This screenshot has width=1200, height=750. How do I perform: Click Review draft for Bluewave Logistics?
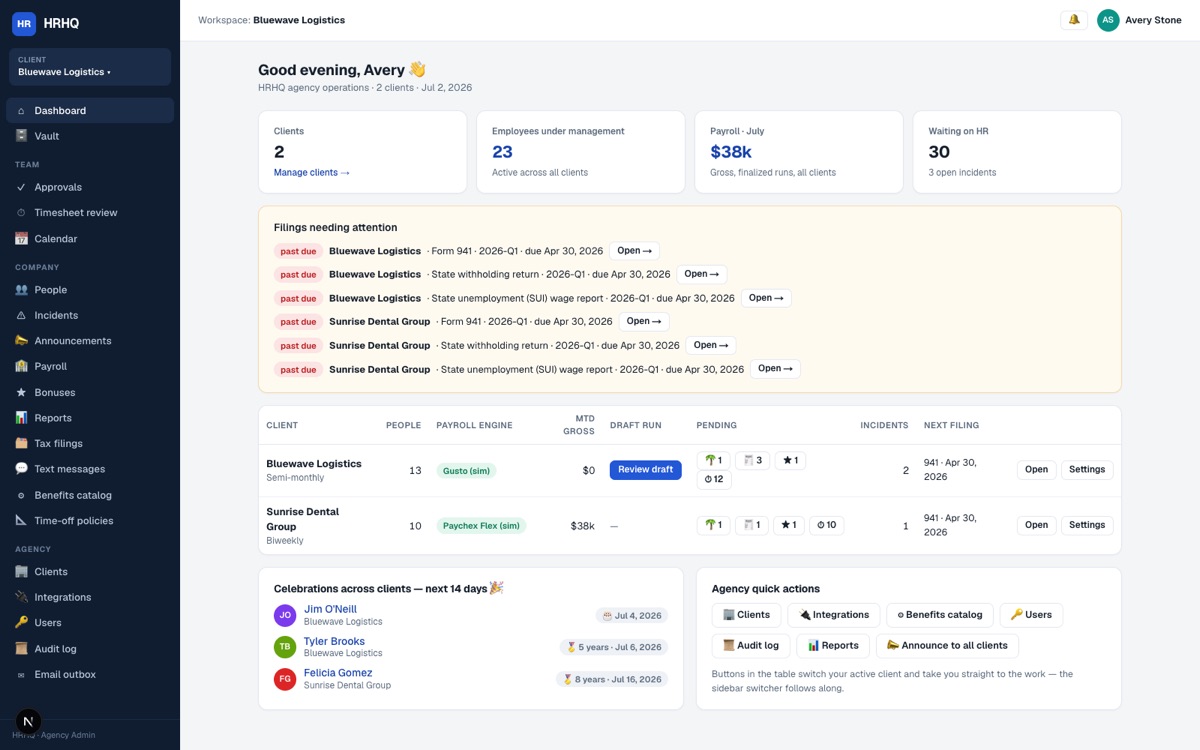tap(645, 470)
